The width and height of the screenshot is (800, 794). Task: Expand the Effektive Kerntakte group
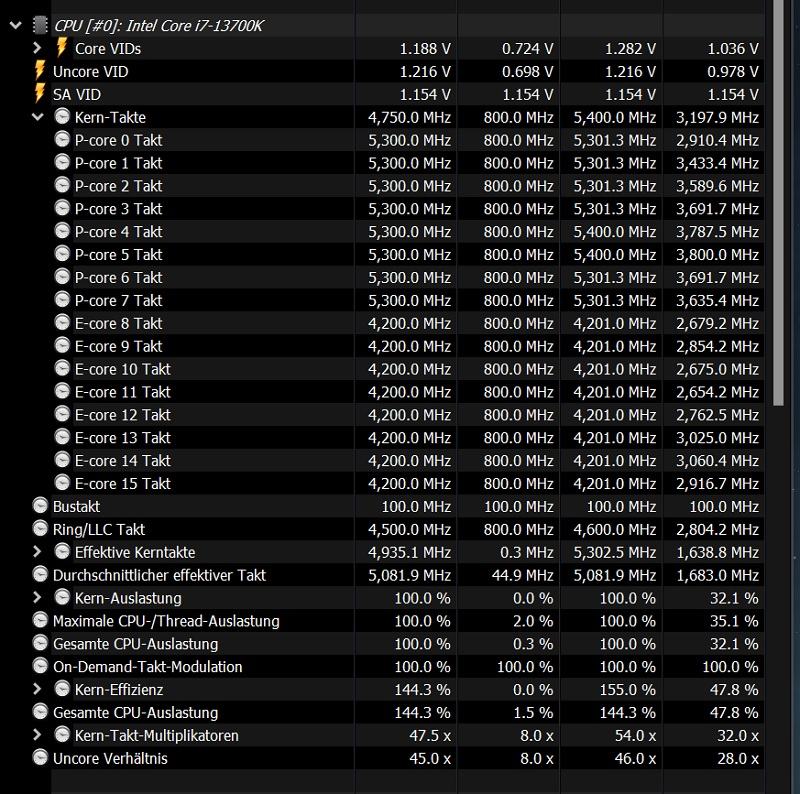[x=37, y=552]
